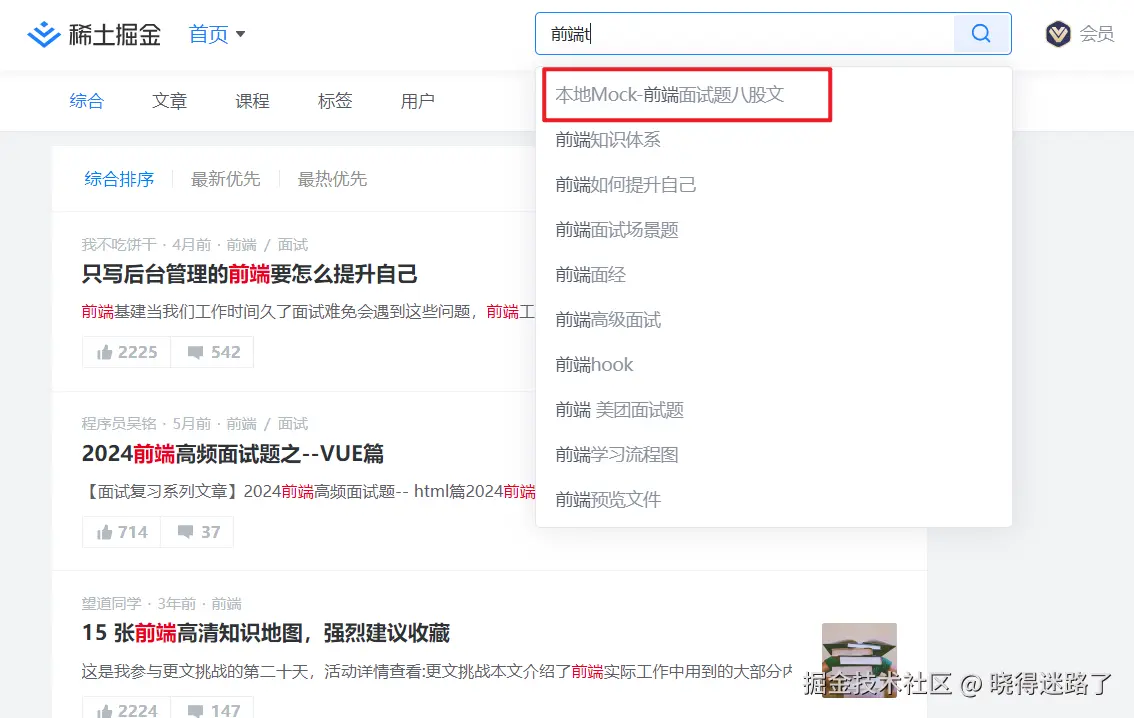Image resolution: width=1134 pixels, height=718 pixels.
Task: Open the 课程 tab
Action: point(252,101)
